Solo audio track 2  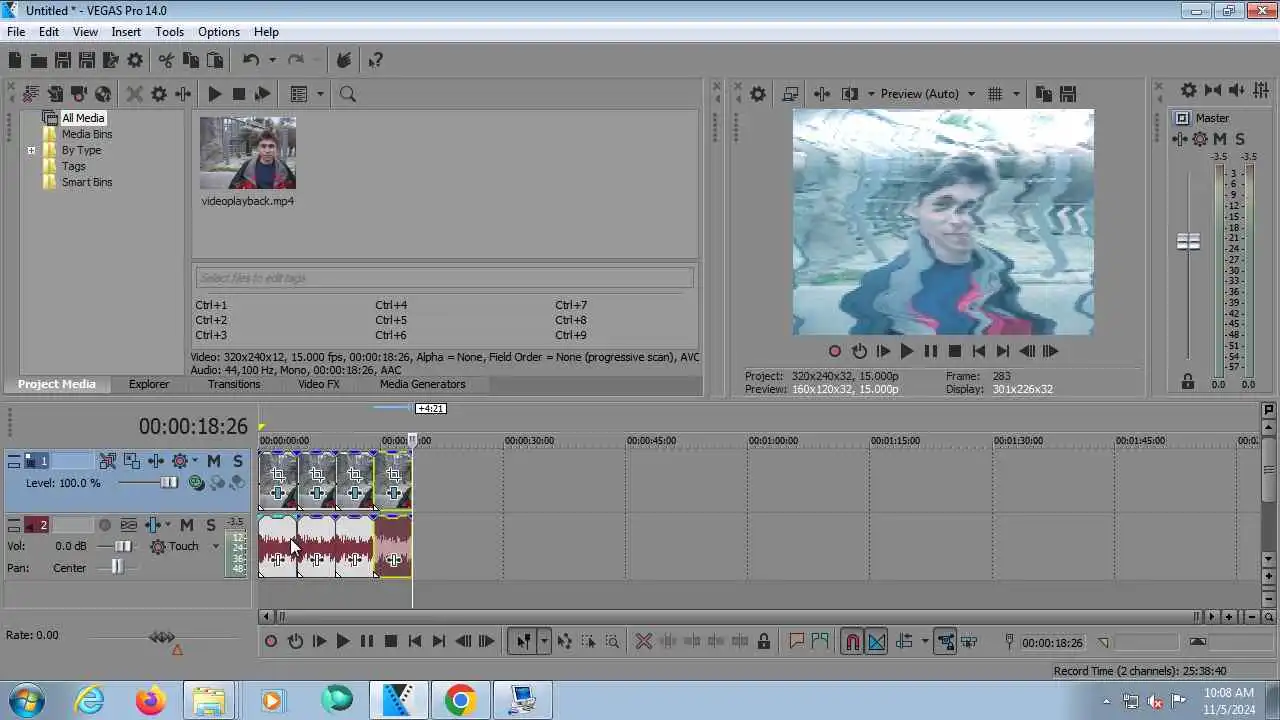[x=211, y=525]
